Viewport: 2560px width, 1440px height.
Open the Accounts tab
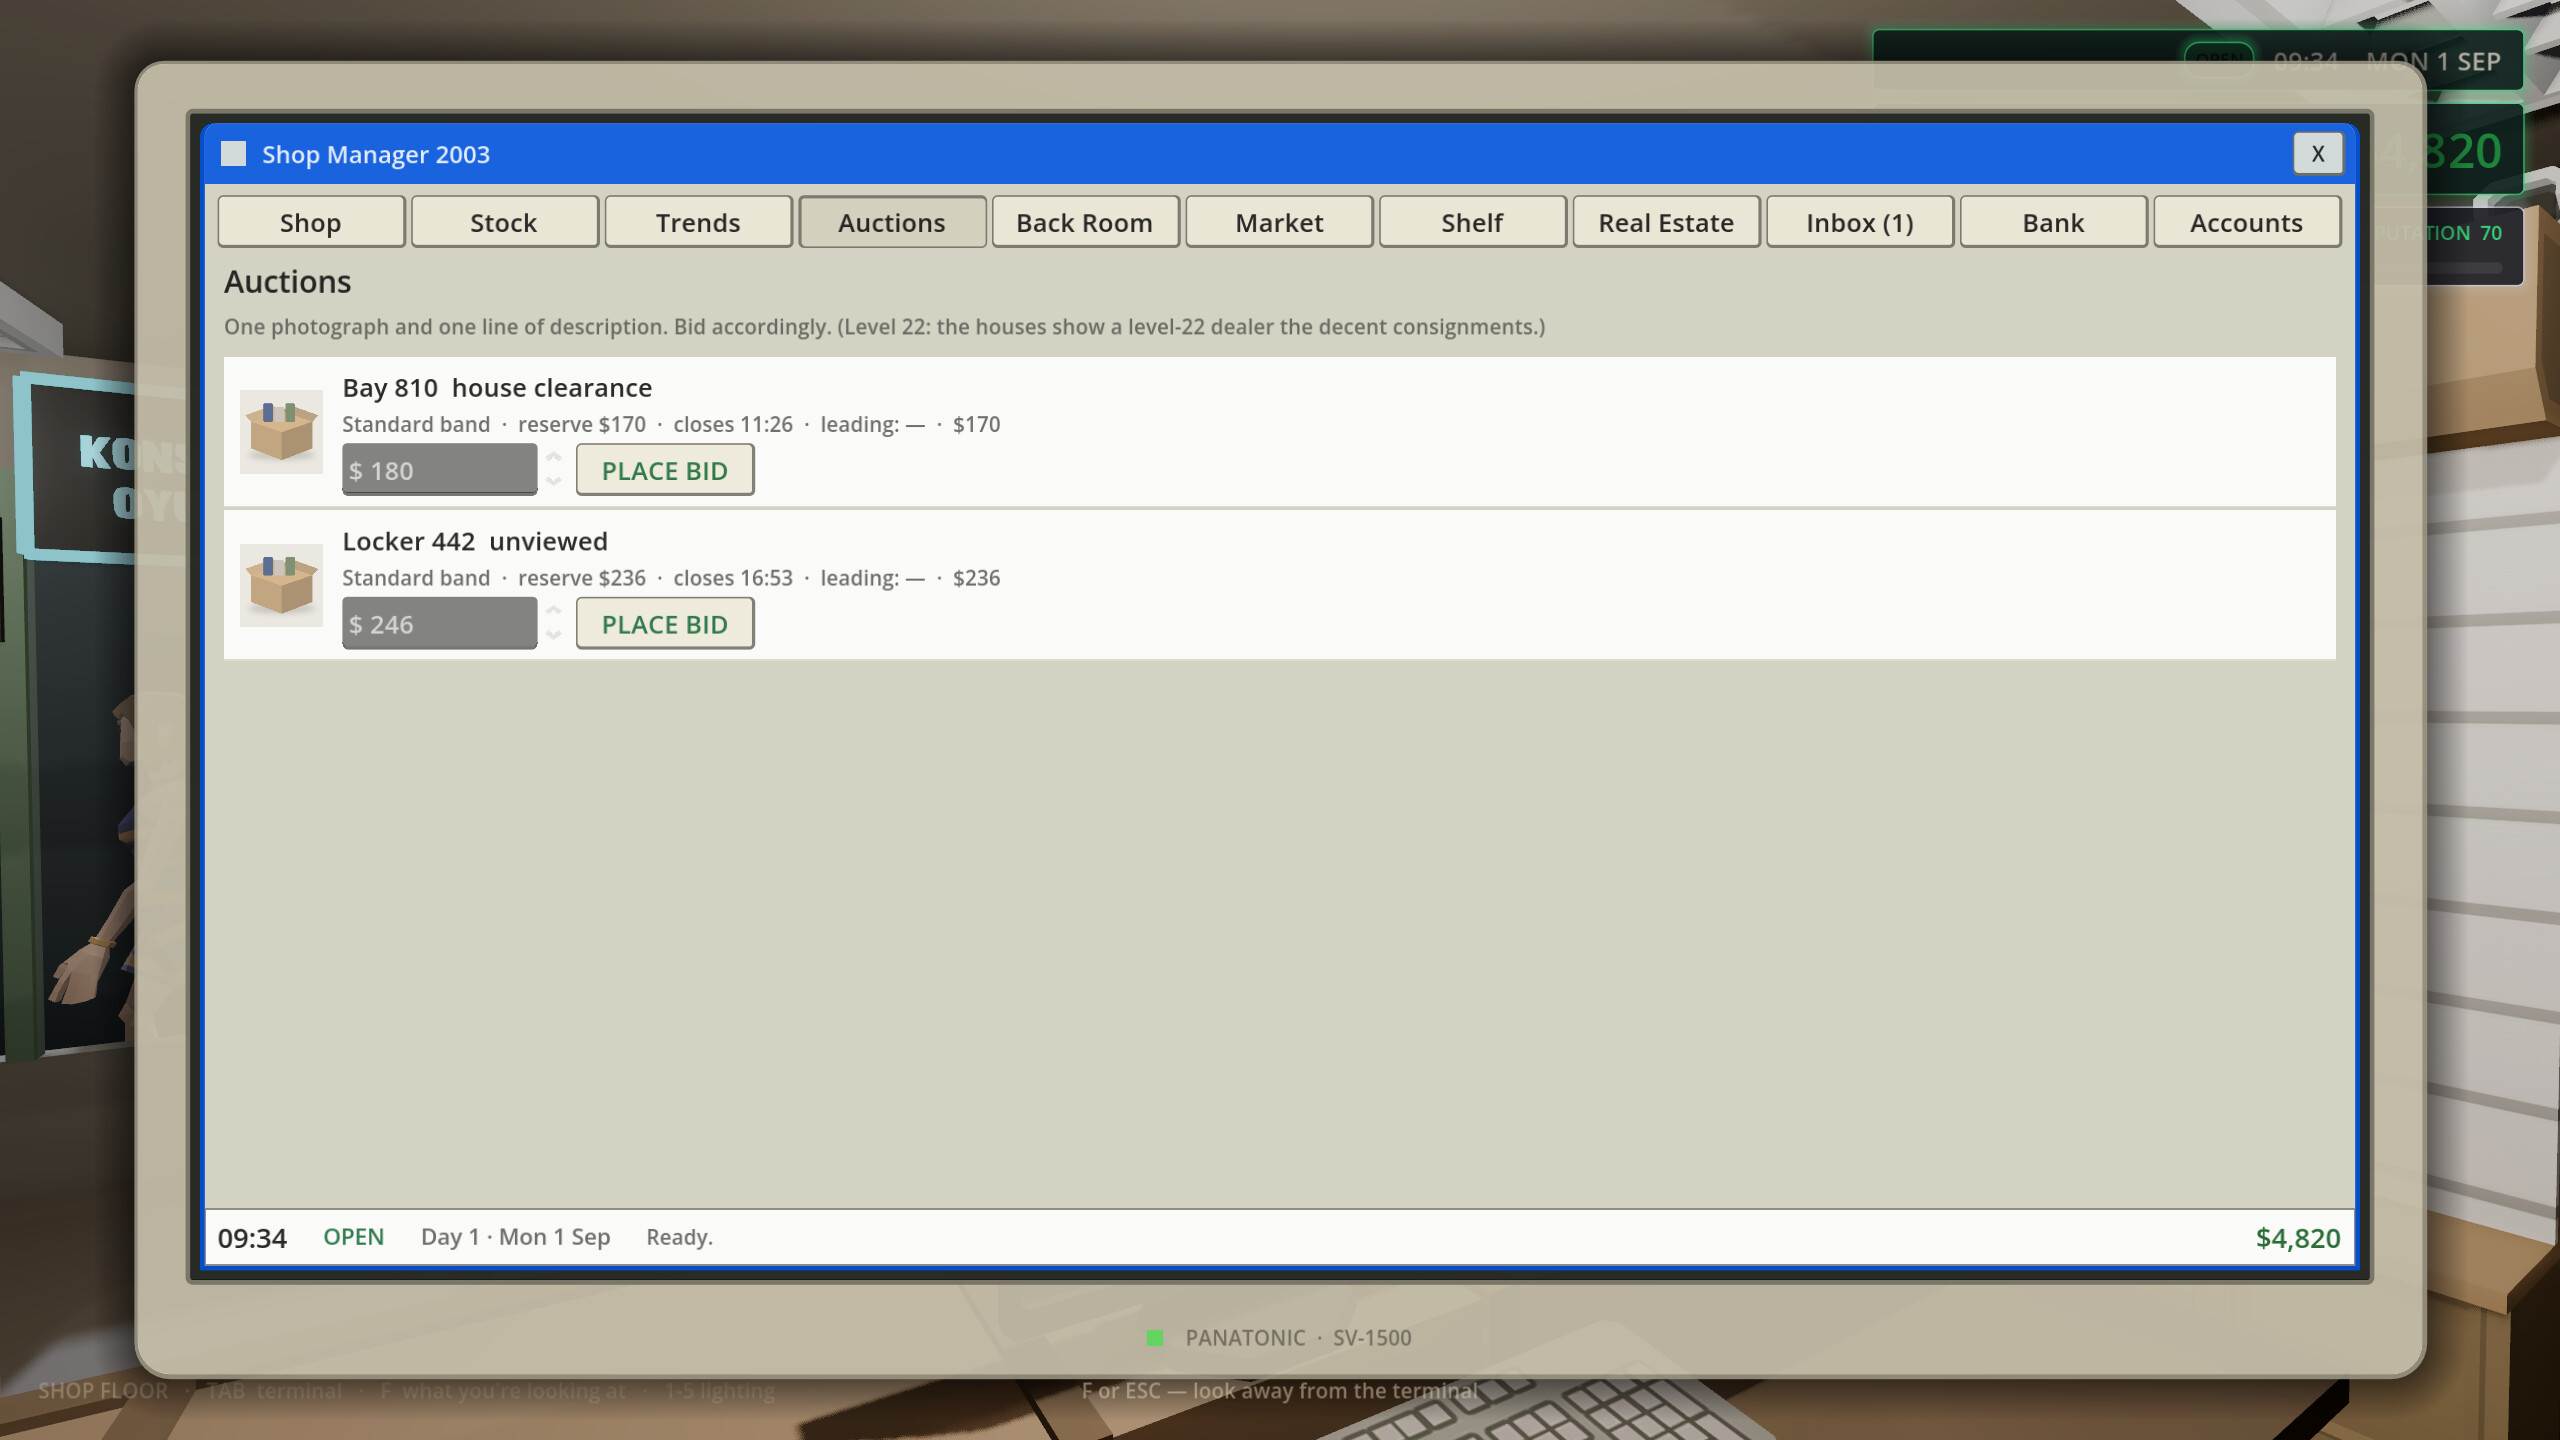click(2247, 222)
